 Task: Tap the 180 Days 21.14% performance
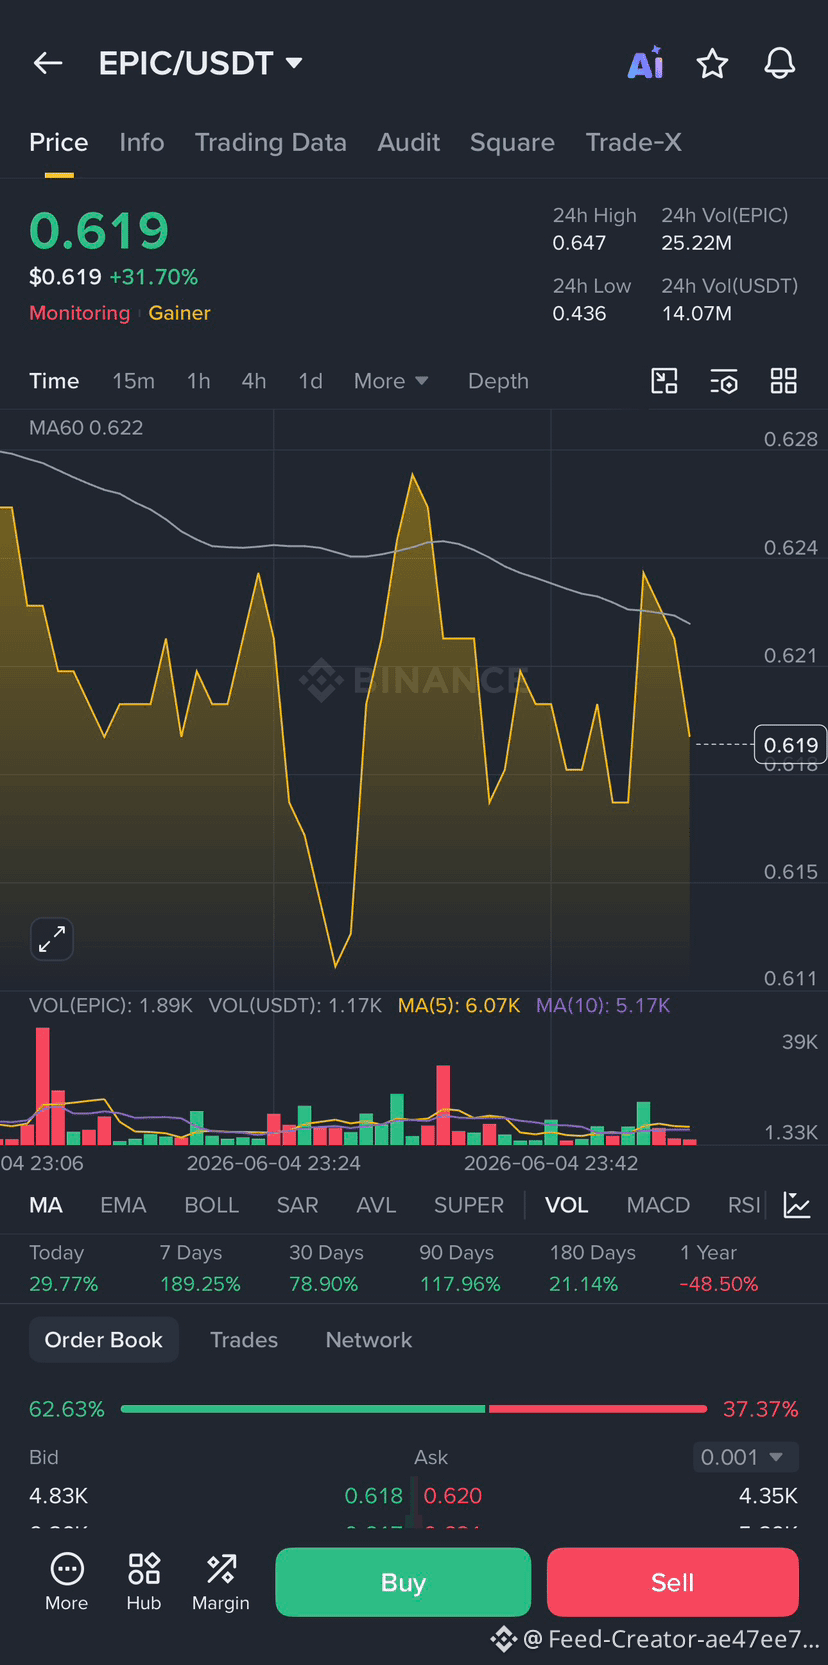pos(592,1268)
